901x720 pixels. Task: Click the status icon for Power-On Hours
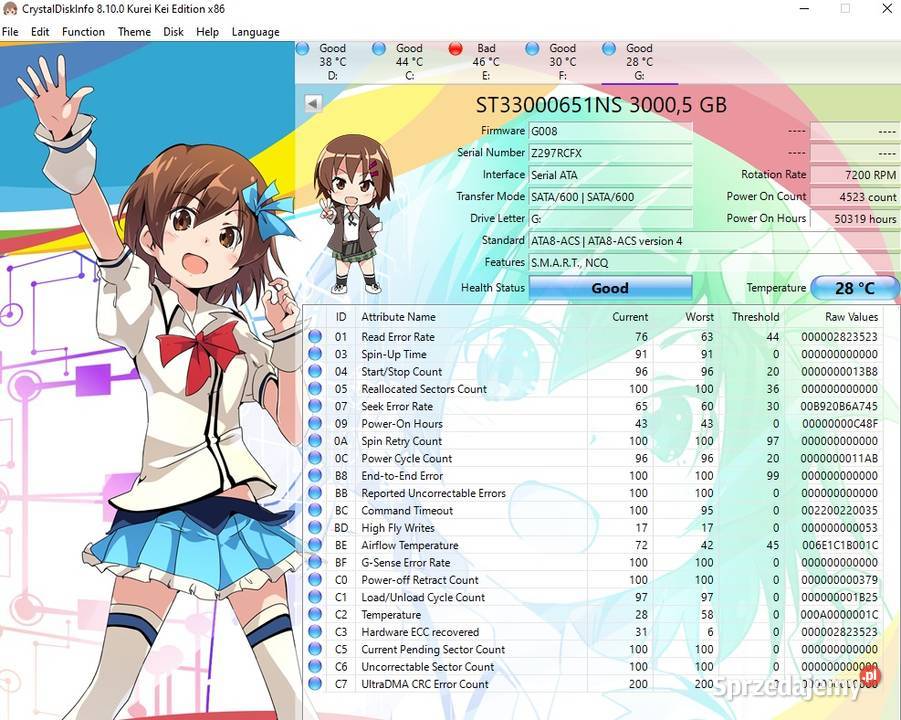(315, 423)
